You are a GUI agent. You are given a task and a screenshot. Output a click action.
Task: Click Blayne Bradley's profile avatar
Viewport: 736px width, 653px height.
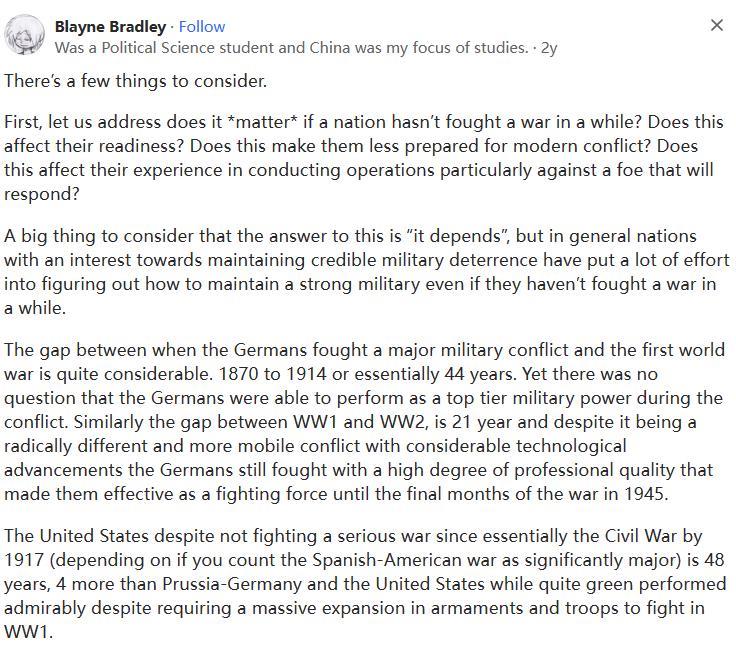click(x=24, y=36)
